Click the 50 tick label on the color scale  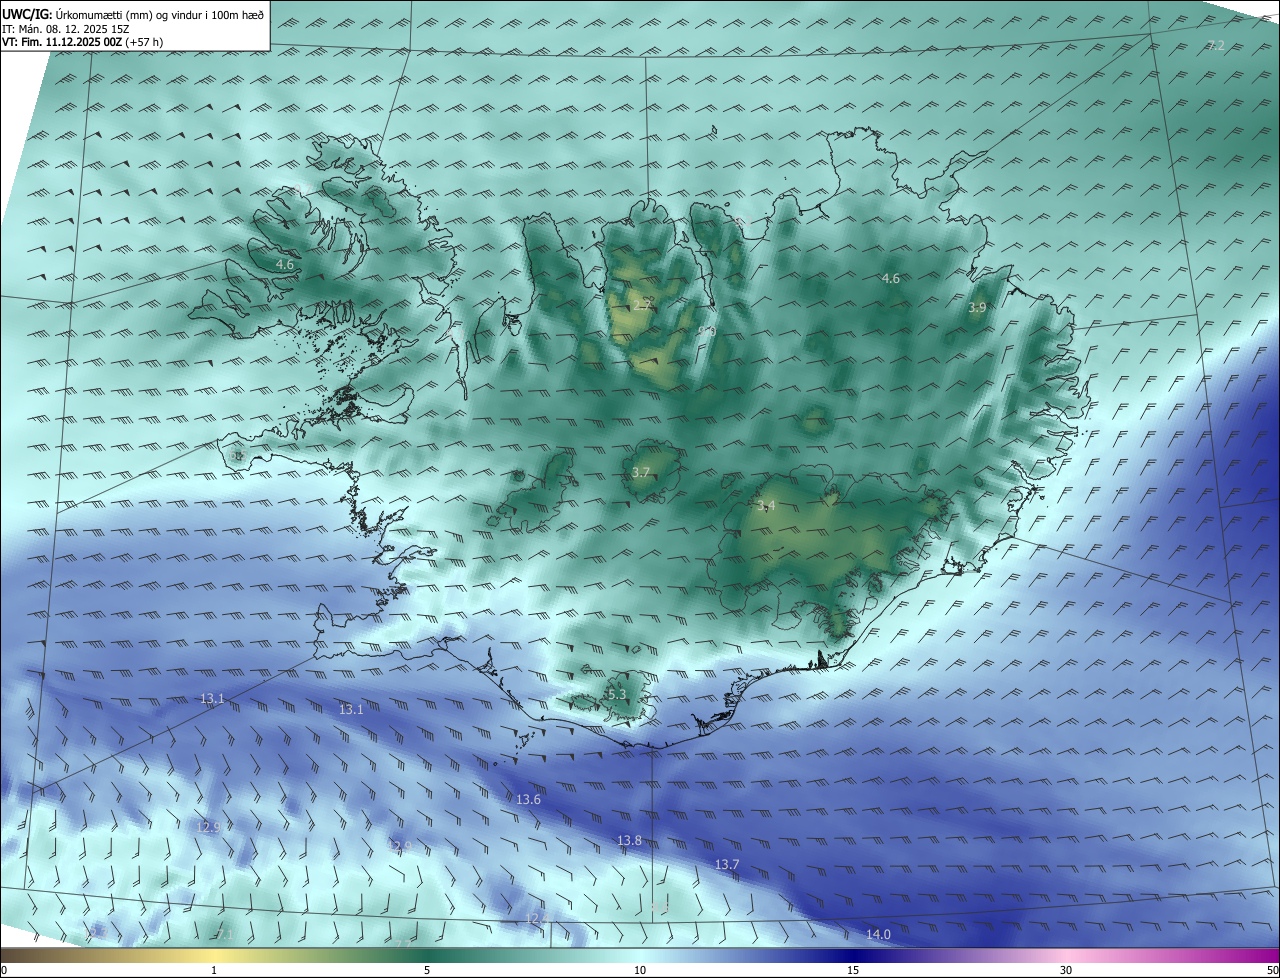click(1272, 970)
